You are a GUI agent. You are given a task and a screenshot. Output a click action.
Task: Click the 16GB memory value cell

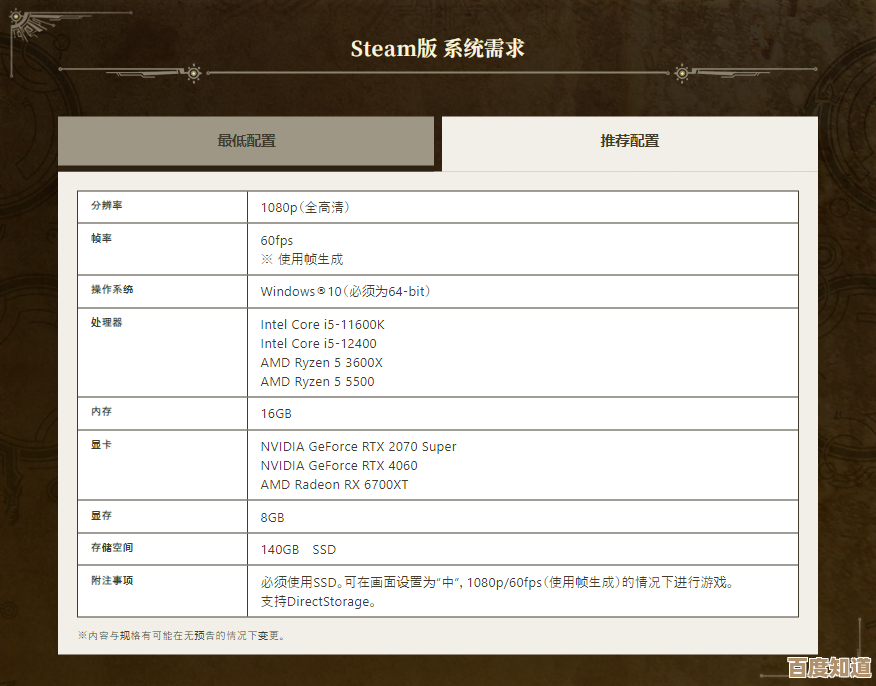[x=276, y=414]
